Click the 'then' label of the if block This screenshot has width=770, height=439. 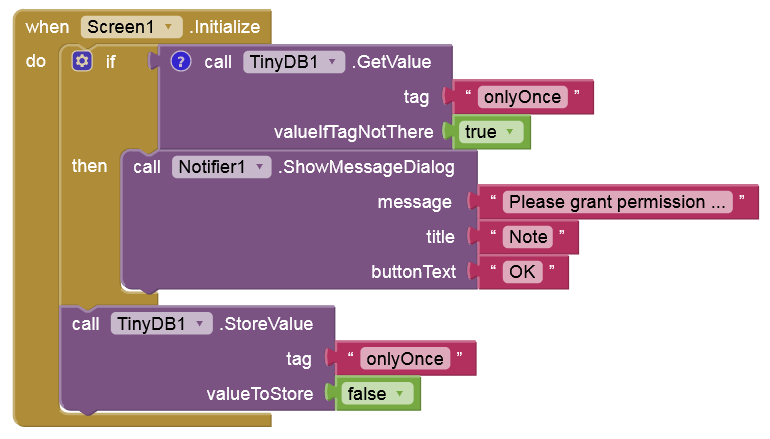tap(90, 167)
